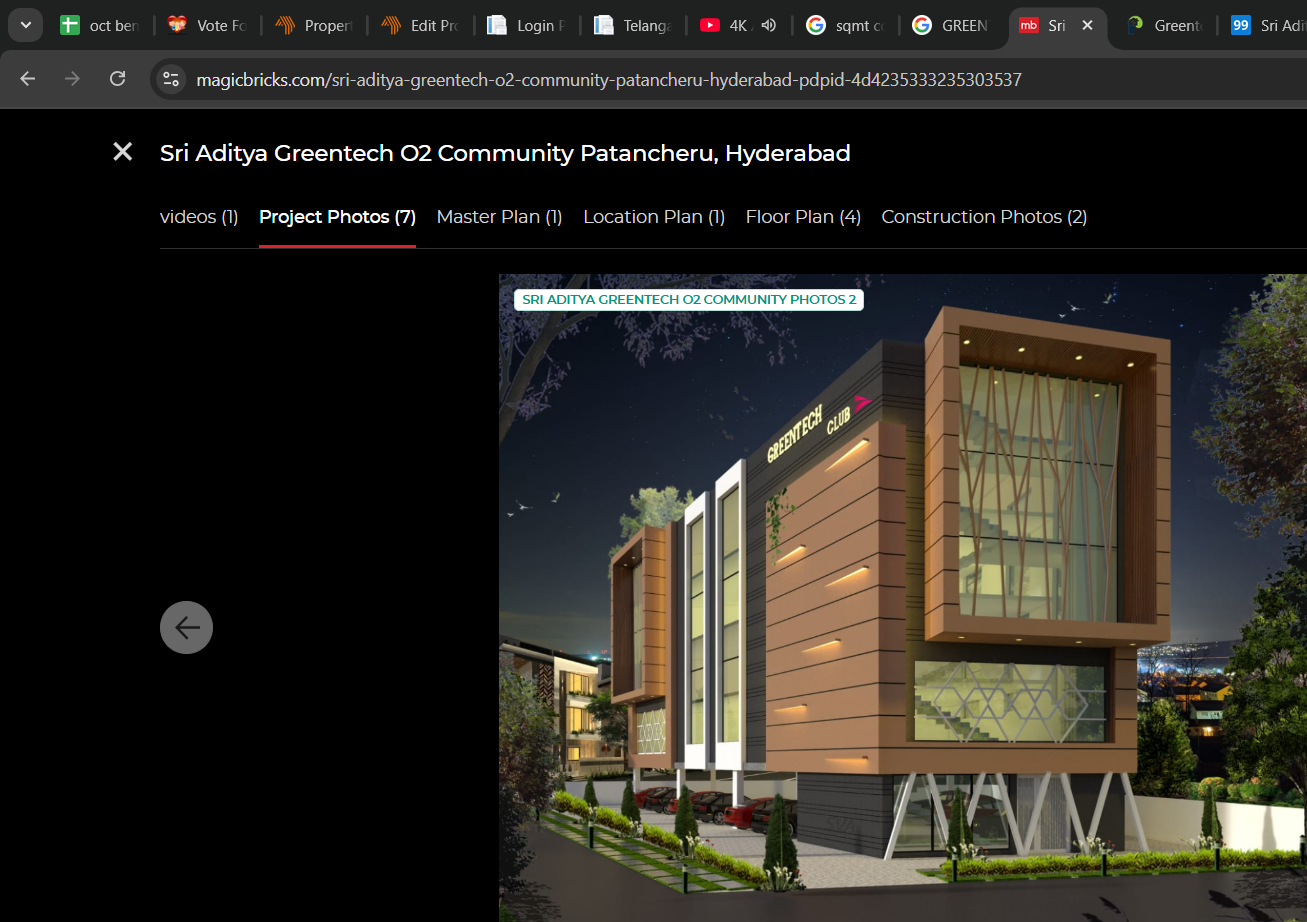Open the Construction Photos (2) tab
1307x922 pixels.
[984, 217]
